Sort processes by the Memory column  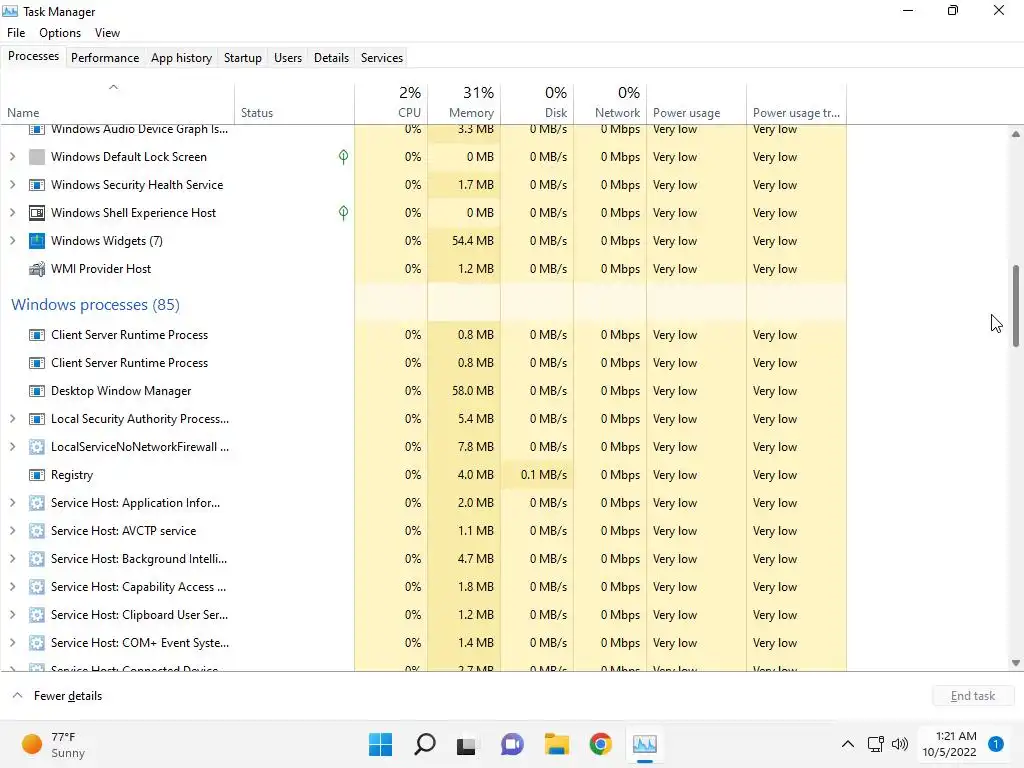(464, 103)
